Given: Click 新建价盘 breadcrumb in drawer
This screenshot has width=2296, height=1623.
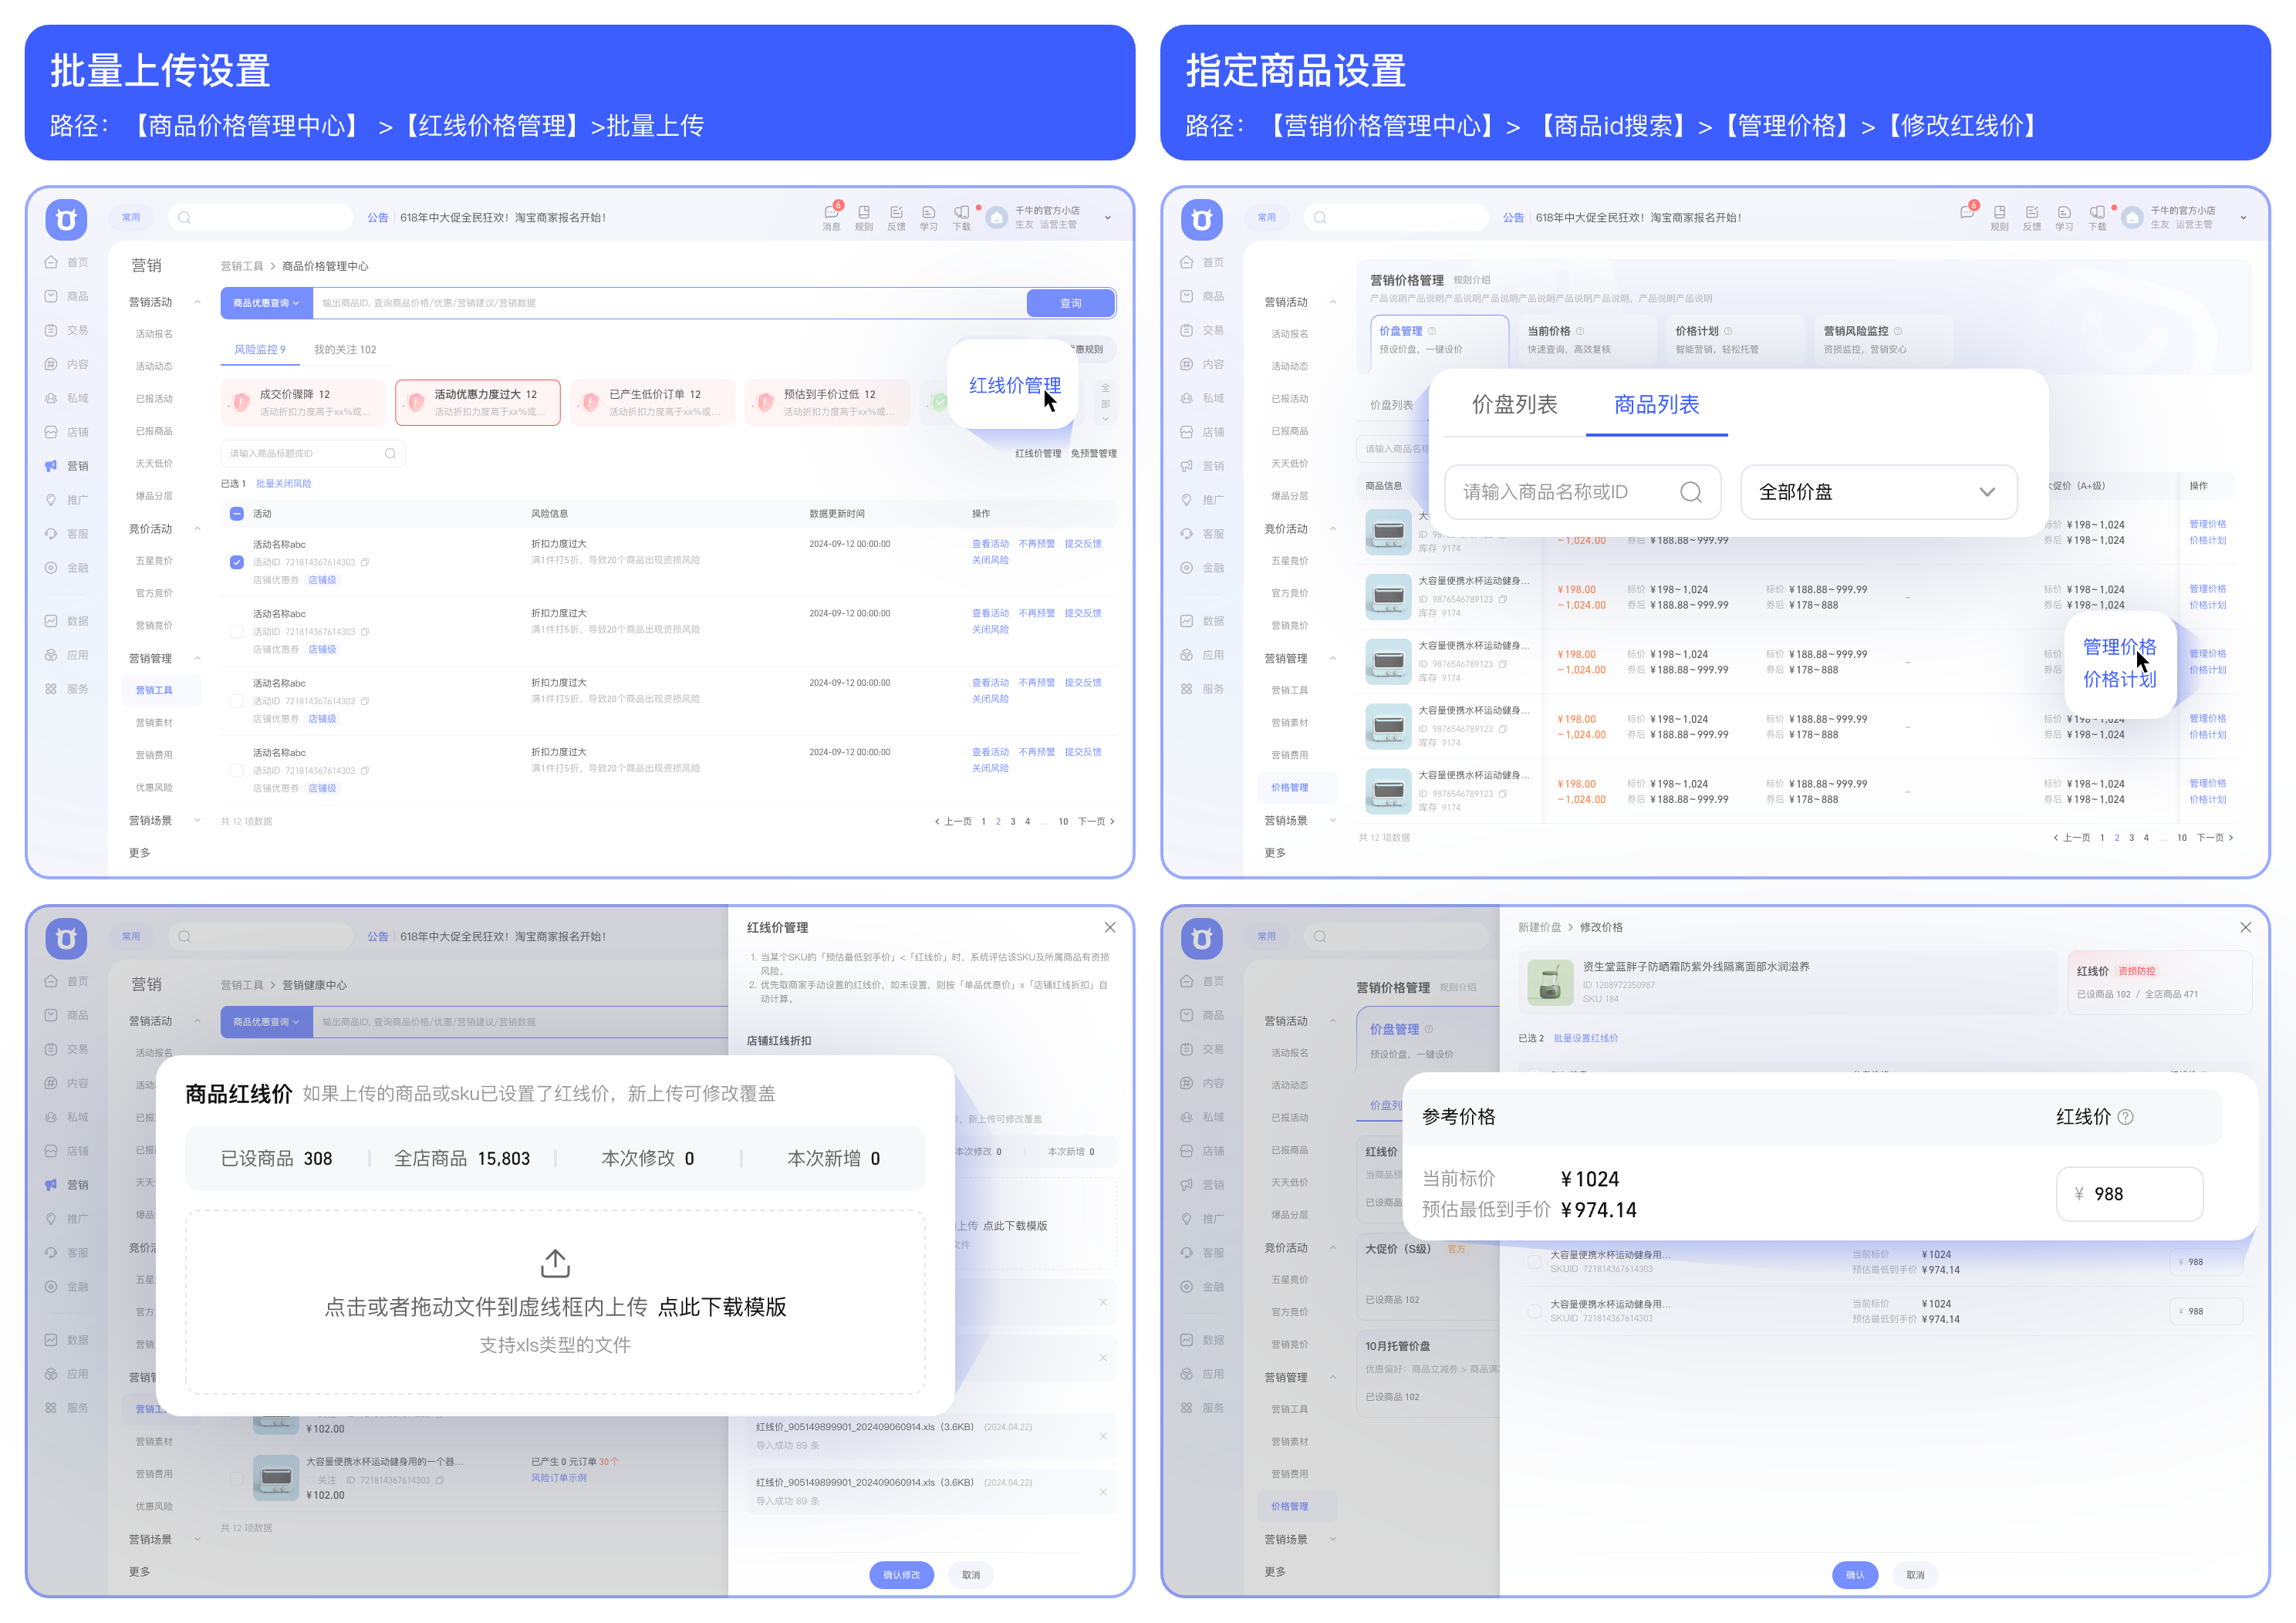Looking at the screenshot, I should point(1539,928).
